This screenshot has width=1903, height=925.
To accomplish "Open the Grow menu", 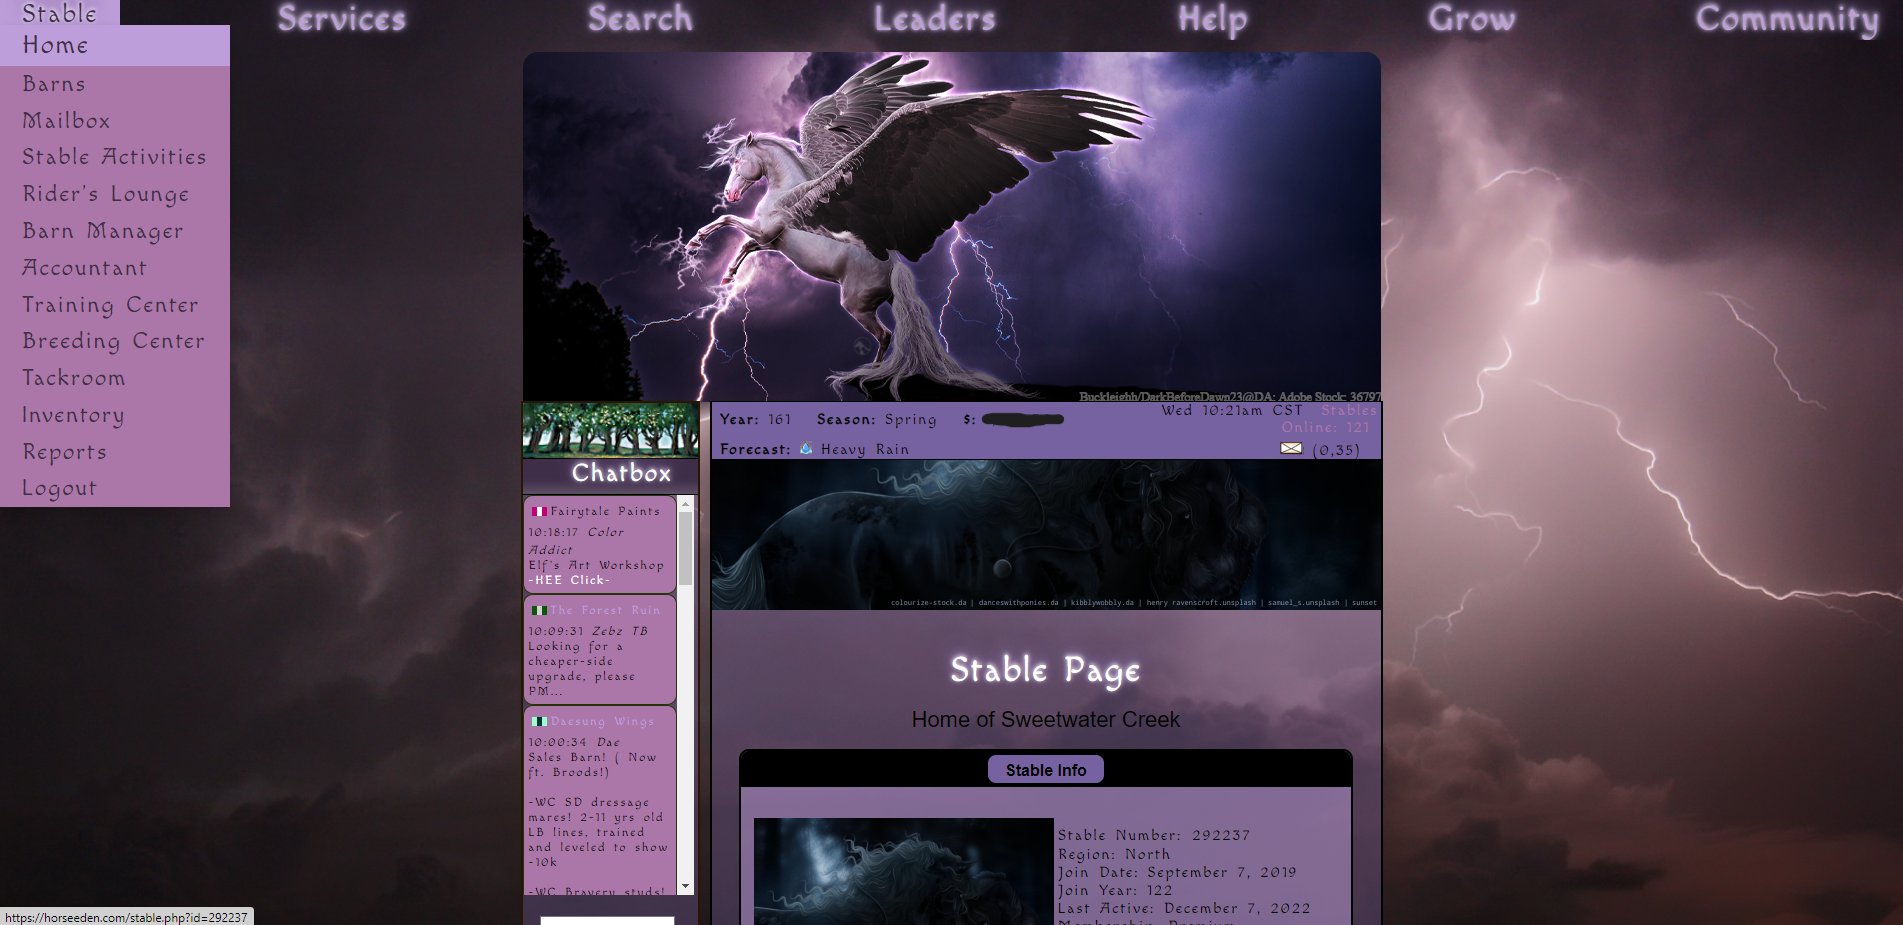I will 1472,19.
